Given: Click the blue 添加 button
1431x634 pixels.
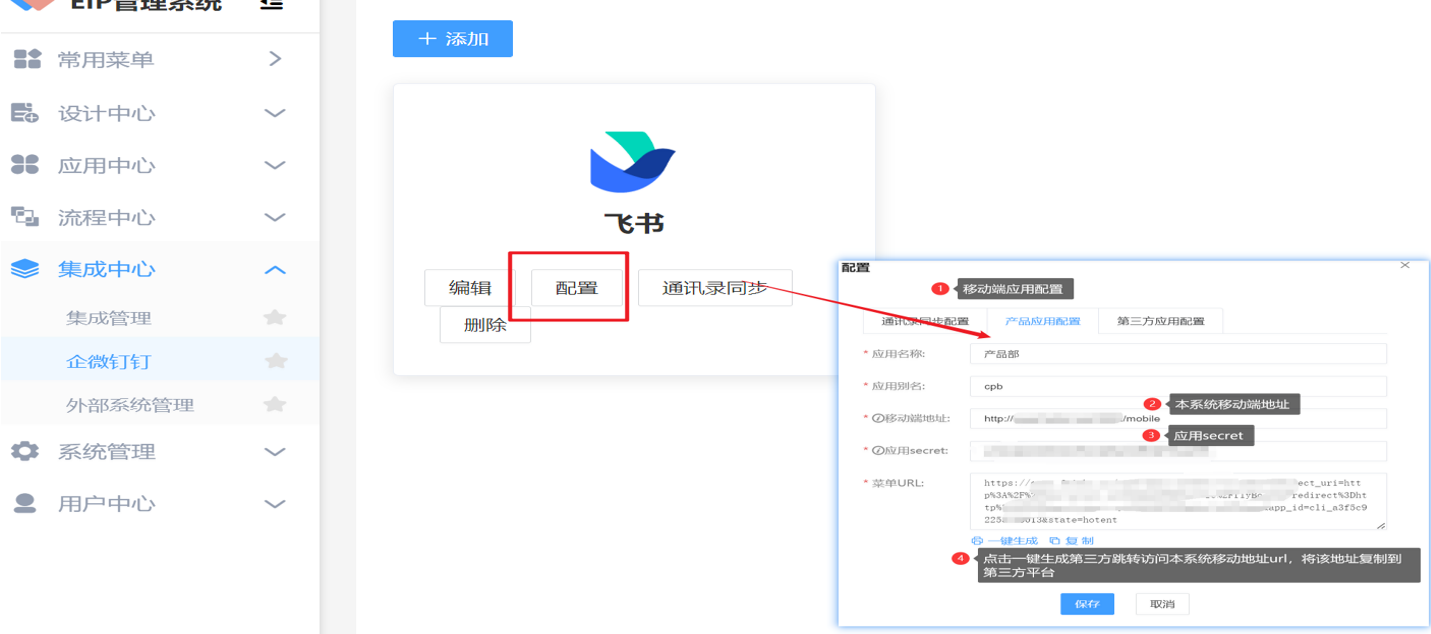Looking at the screenshot, I should tap(453, 39).
